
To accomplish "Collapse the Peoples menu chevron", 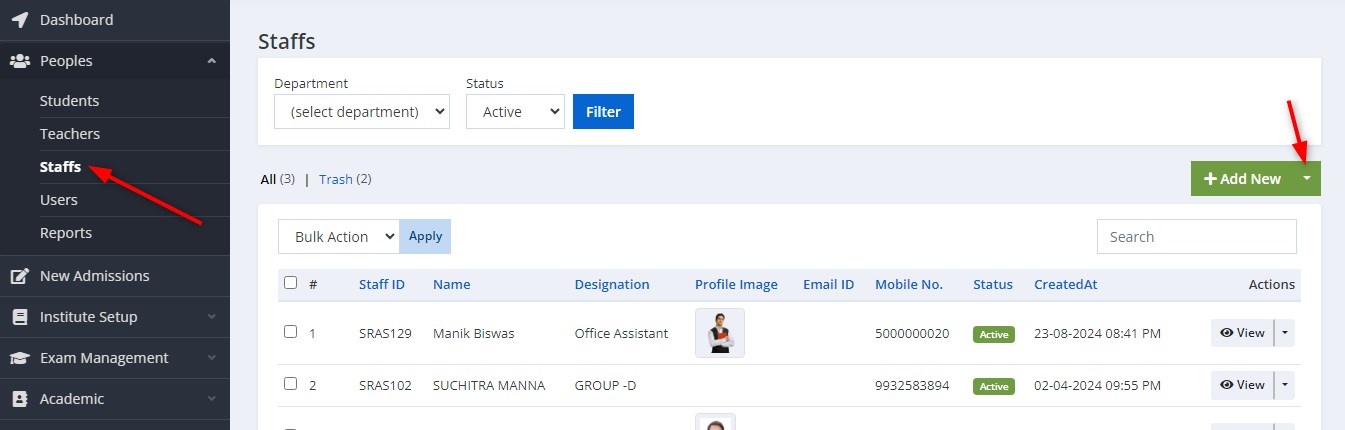I will pyautogui.click(x=211, y=61).
